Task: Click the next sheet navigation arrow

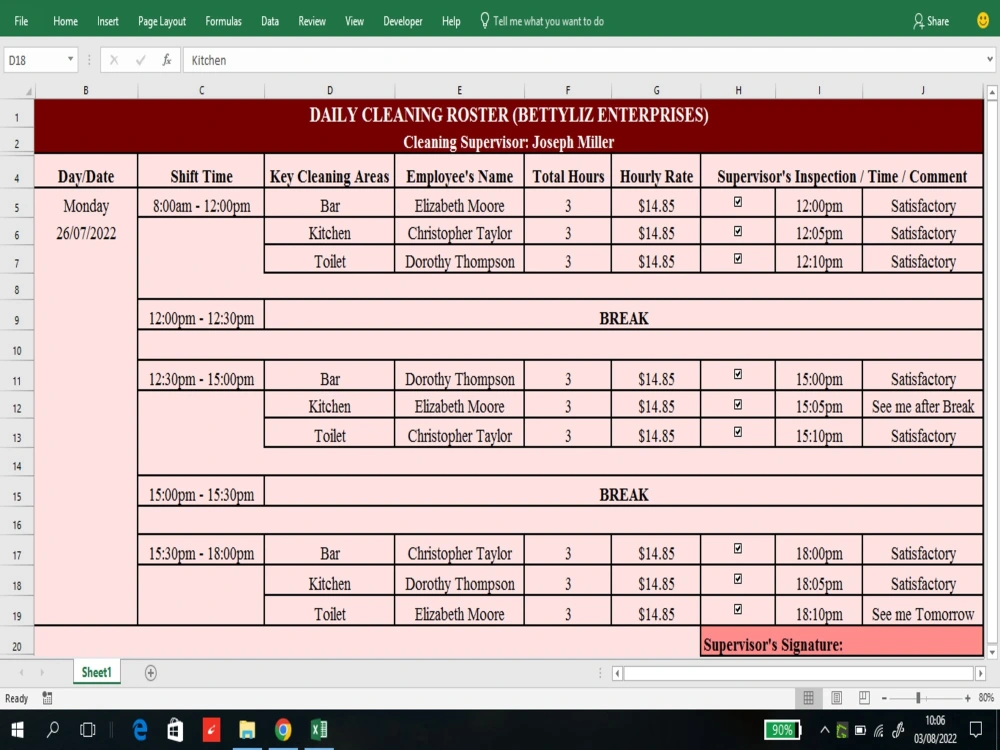Action: pyautogui.click(x=43, y=673)
